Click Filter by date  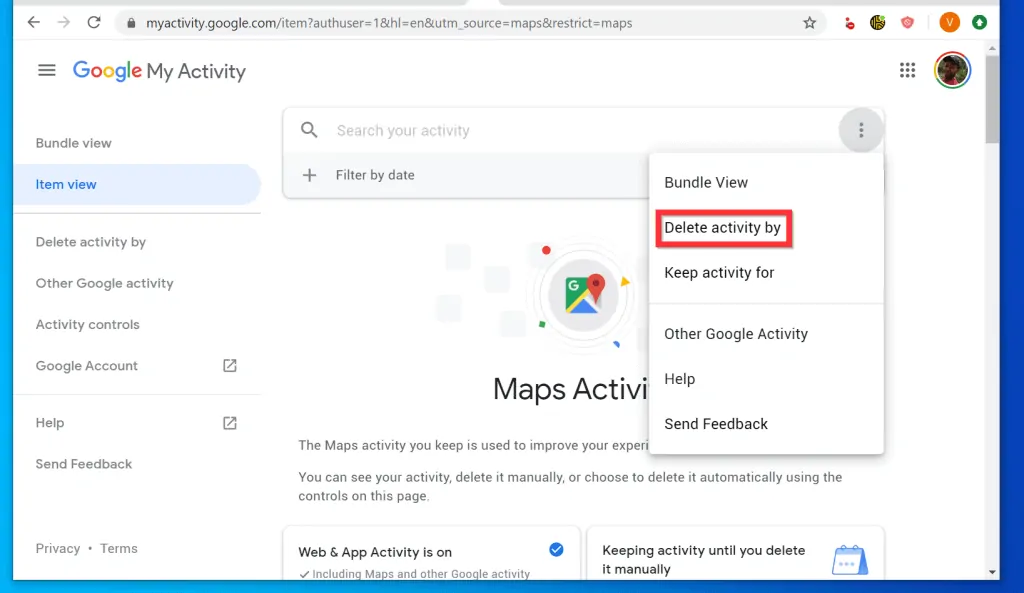(375, 175)
